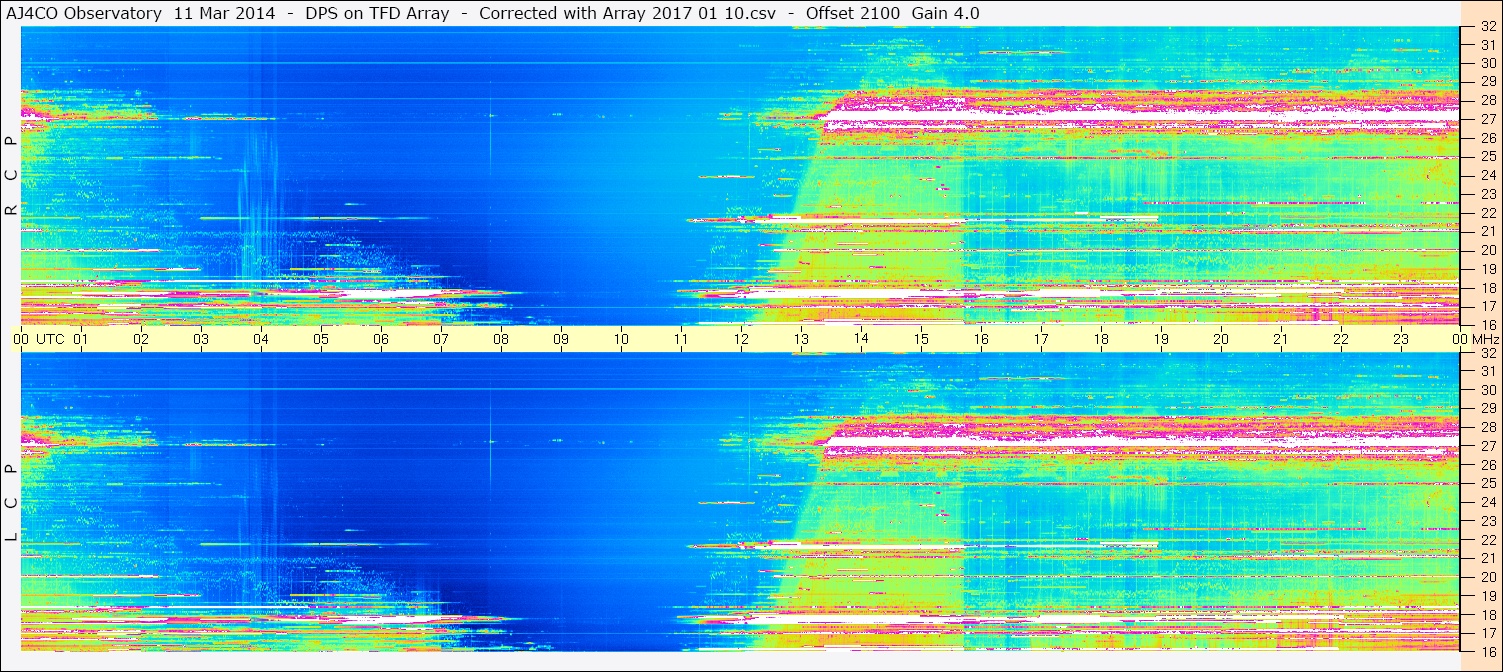Click the 16 MHz label in LCP panel
Viewport: 1503px width, 672px height.
(x=1487, y=652)
